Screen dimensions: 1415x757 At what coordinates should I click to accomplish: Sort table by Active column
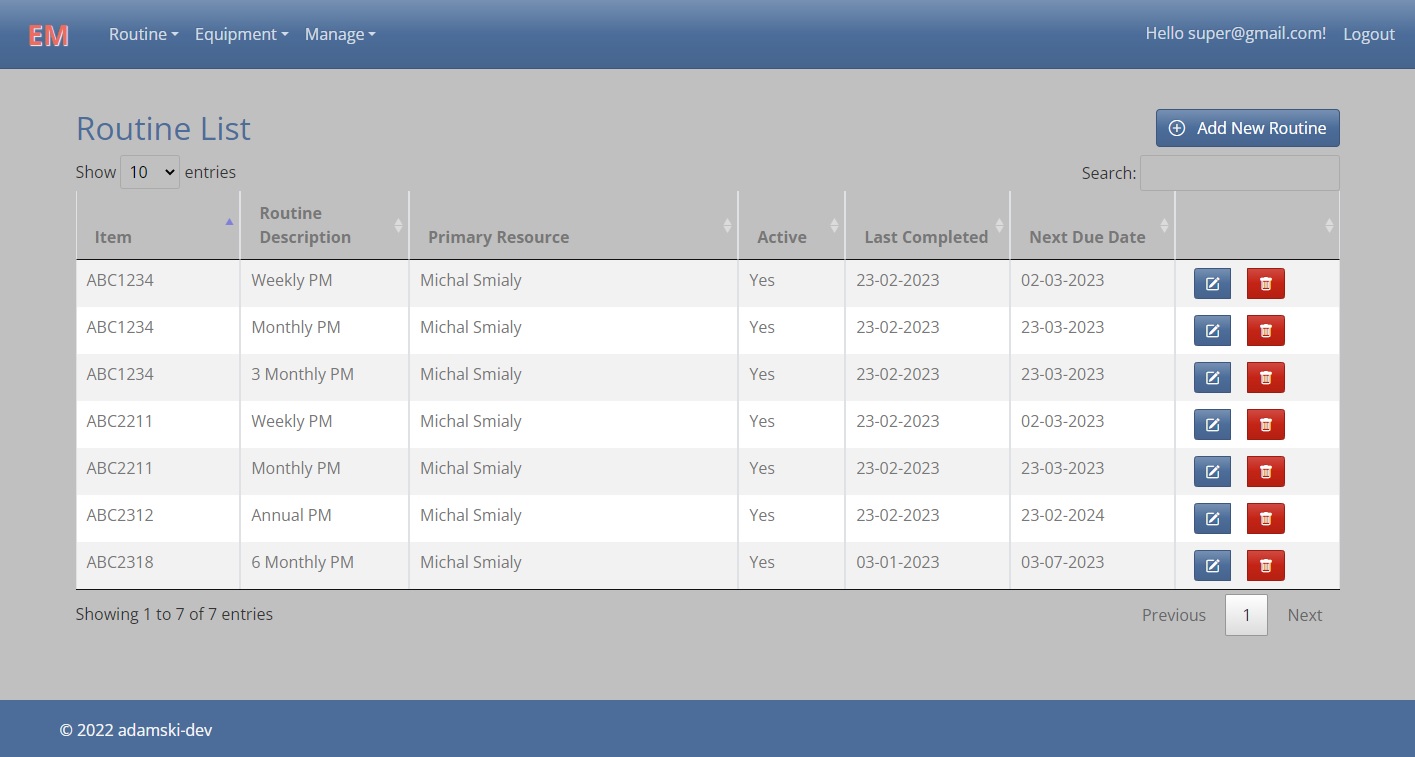pos(792,225)
